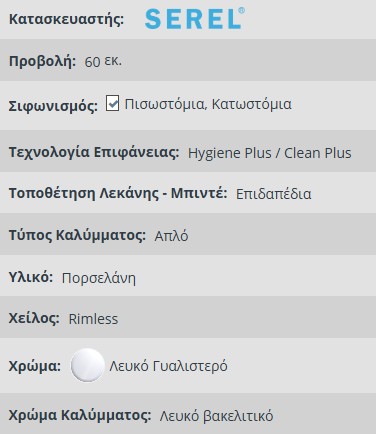Click the Κατασκευαστής label
The height and width of the screenshot is (434, 376).
click(66, 19)
